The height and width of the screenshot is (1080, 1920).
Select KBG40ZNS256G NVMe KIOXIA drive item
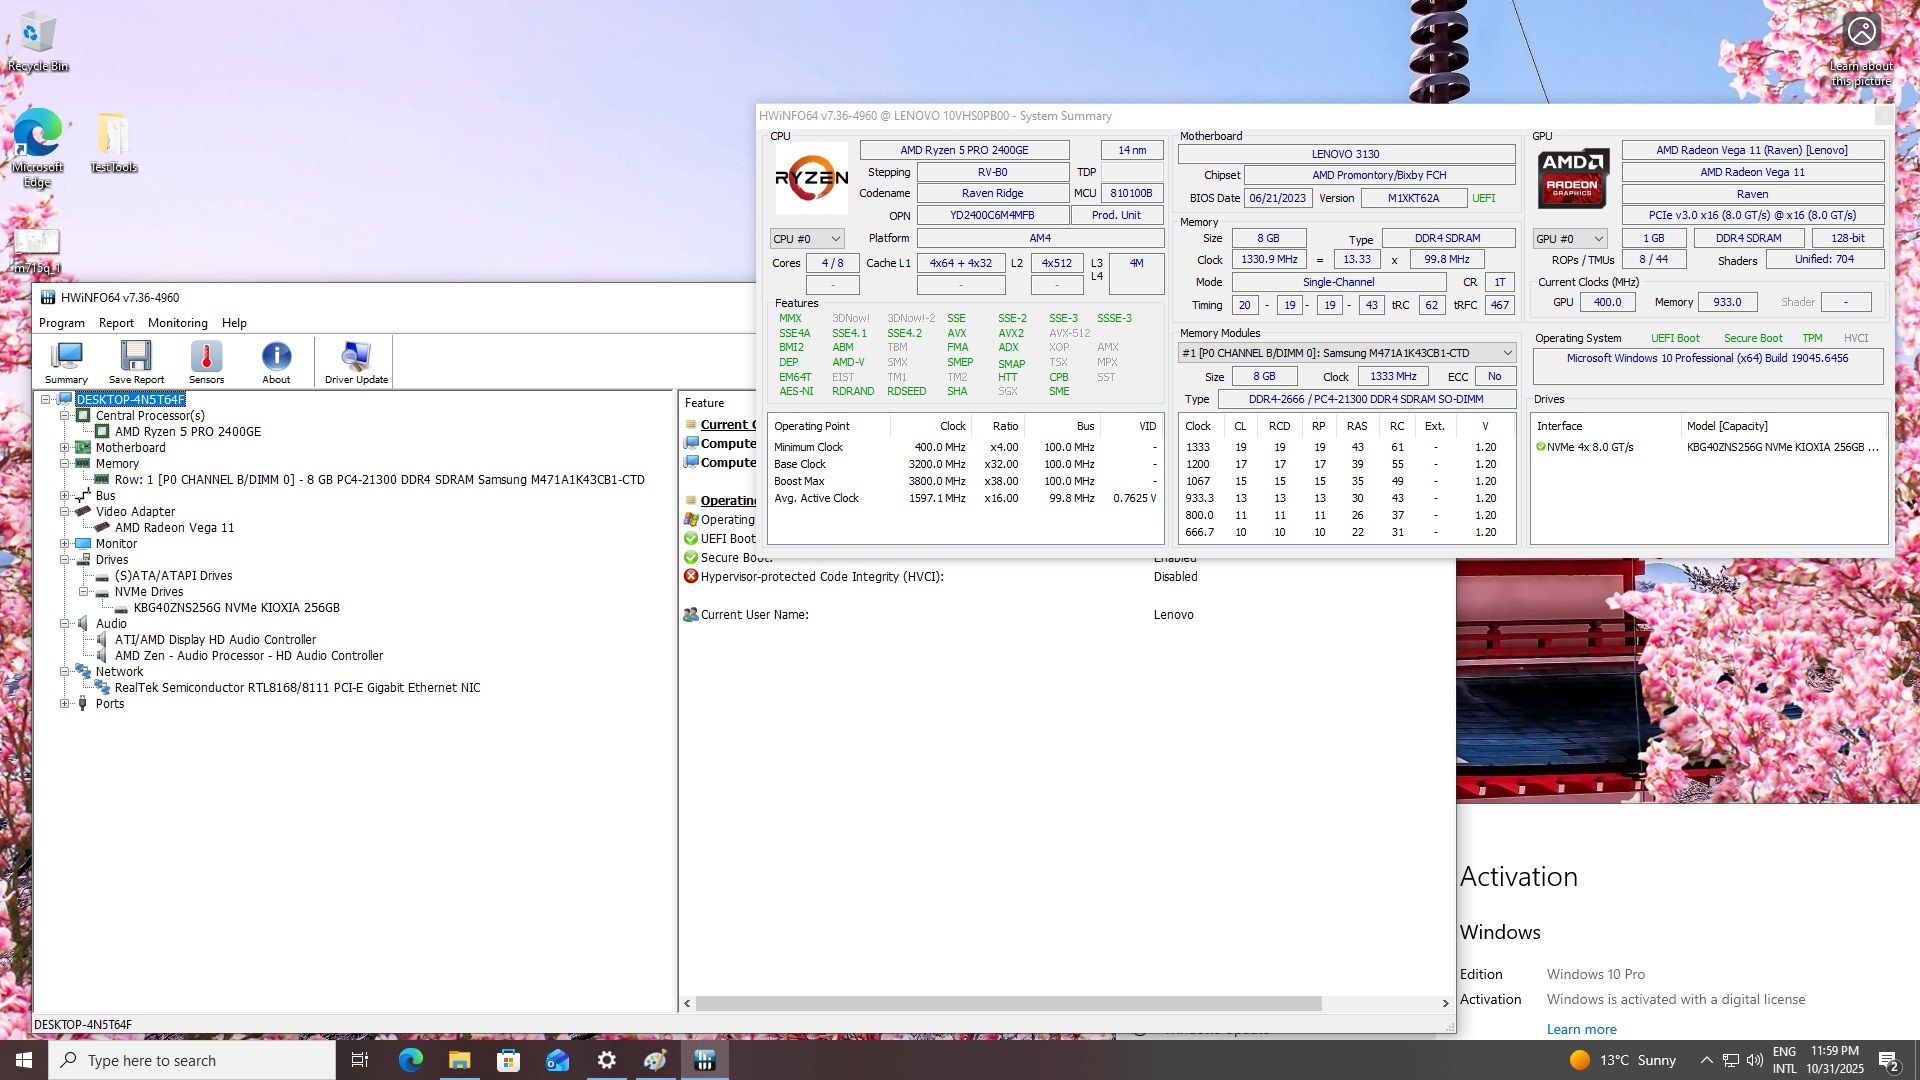pos(236,608)
